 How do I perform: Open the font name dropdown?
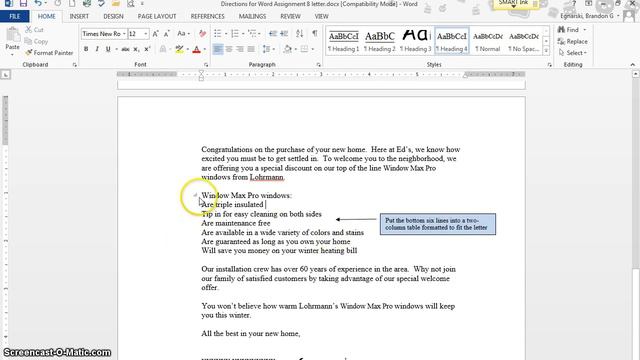(x=124, y=34)
